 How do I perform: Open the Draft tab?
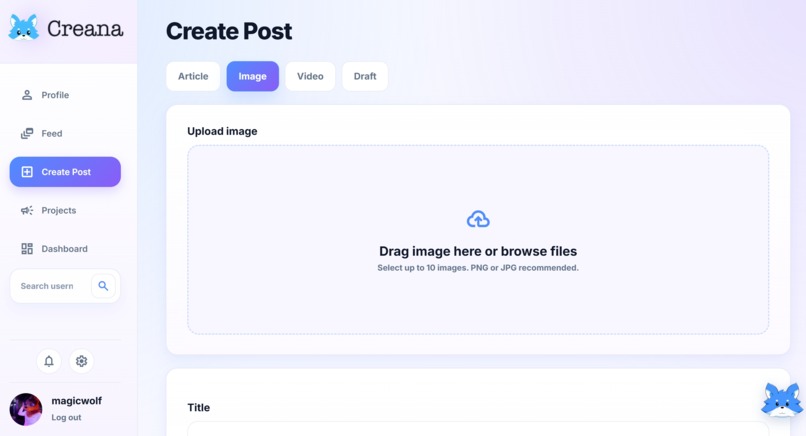coord(365,76)
